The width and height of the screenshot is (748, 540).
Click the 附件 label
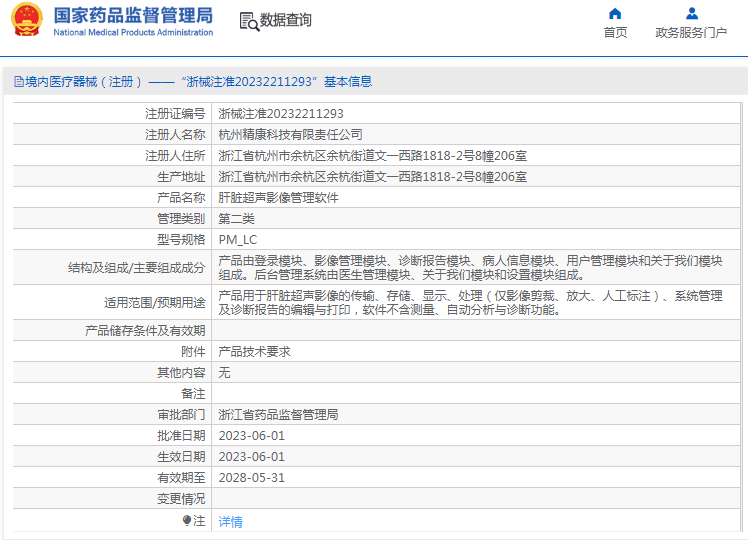pos(193,352)
